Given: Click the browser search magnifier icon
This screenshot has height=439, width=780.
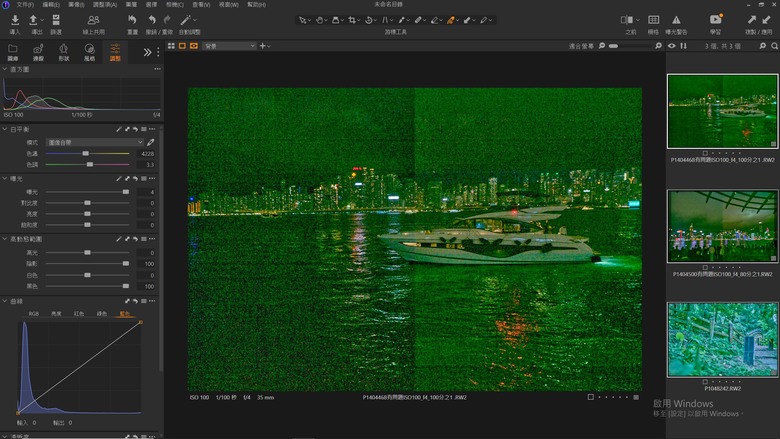Looking at the screenshot, I should [775, 46].
